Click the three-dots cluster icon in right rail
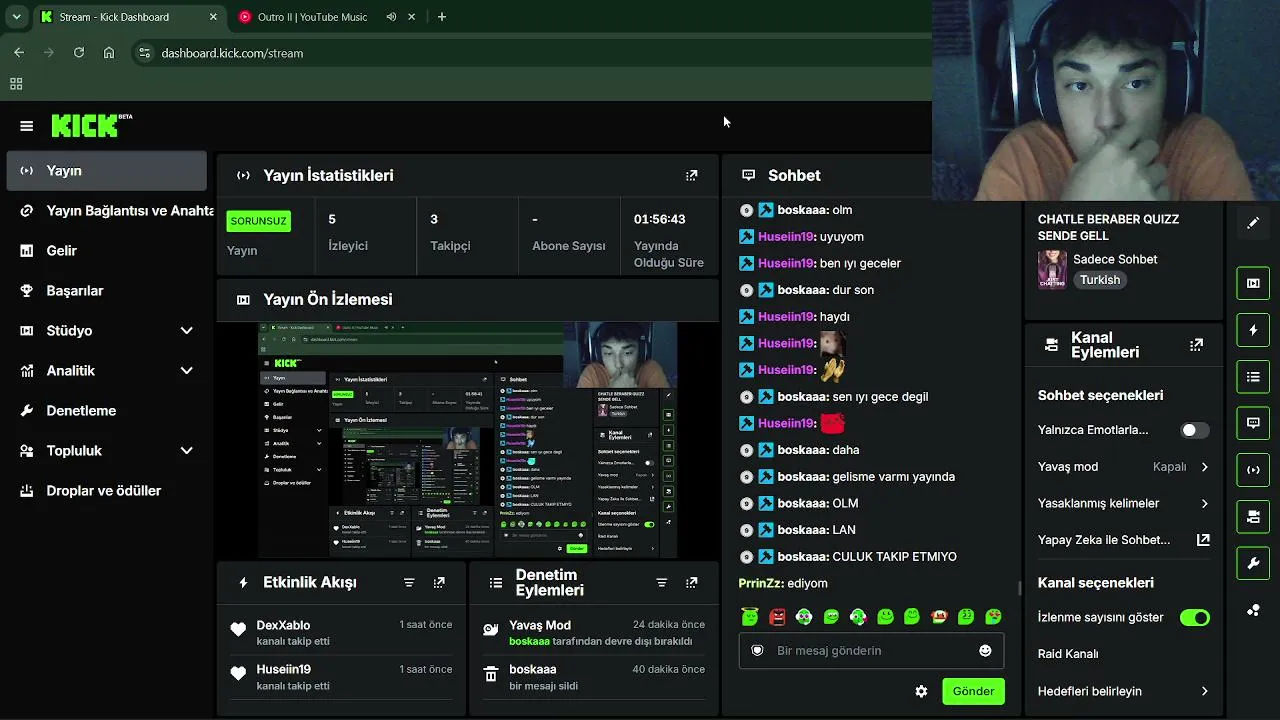Screen dimensions: 1280x720 point(1253,610)
